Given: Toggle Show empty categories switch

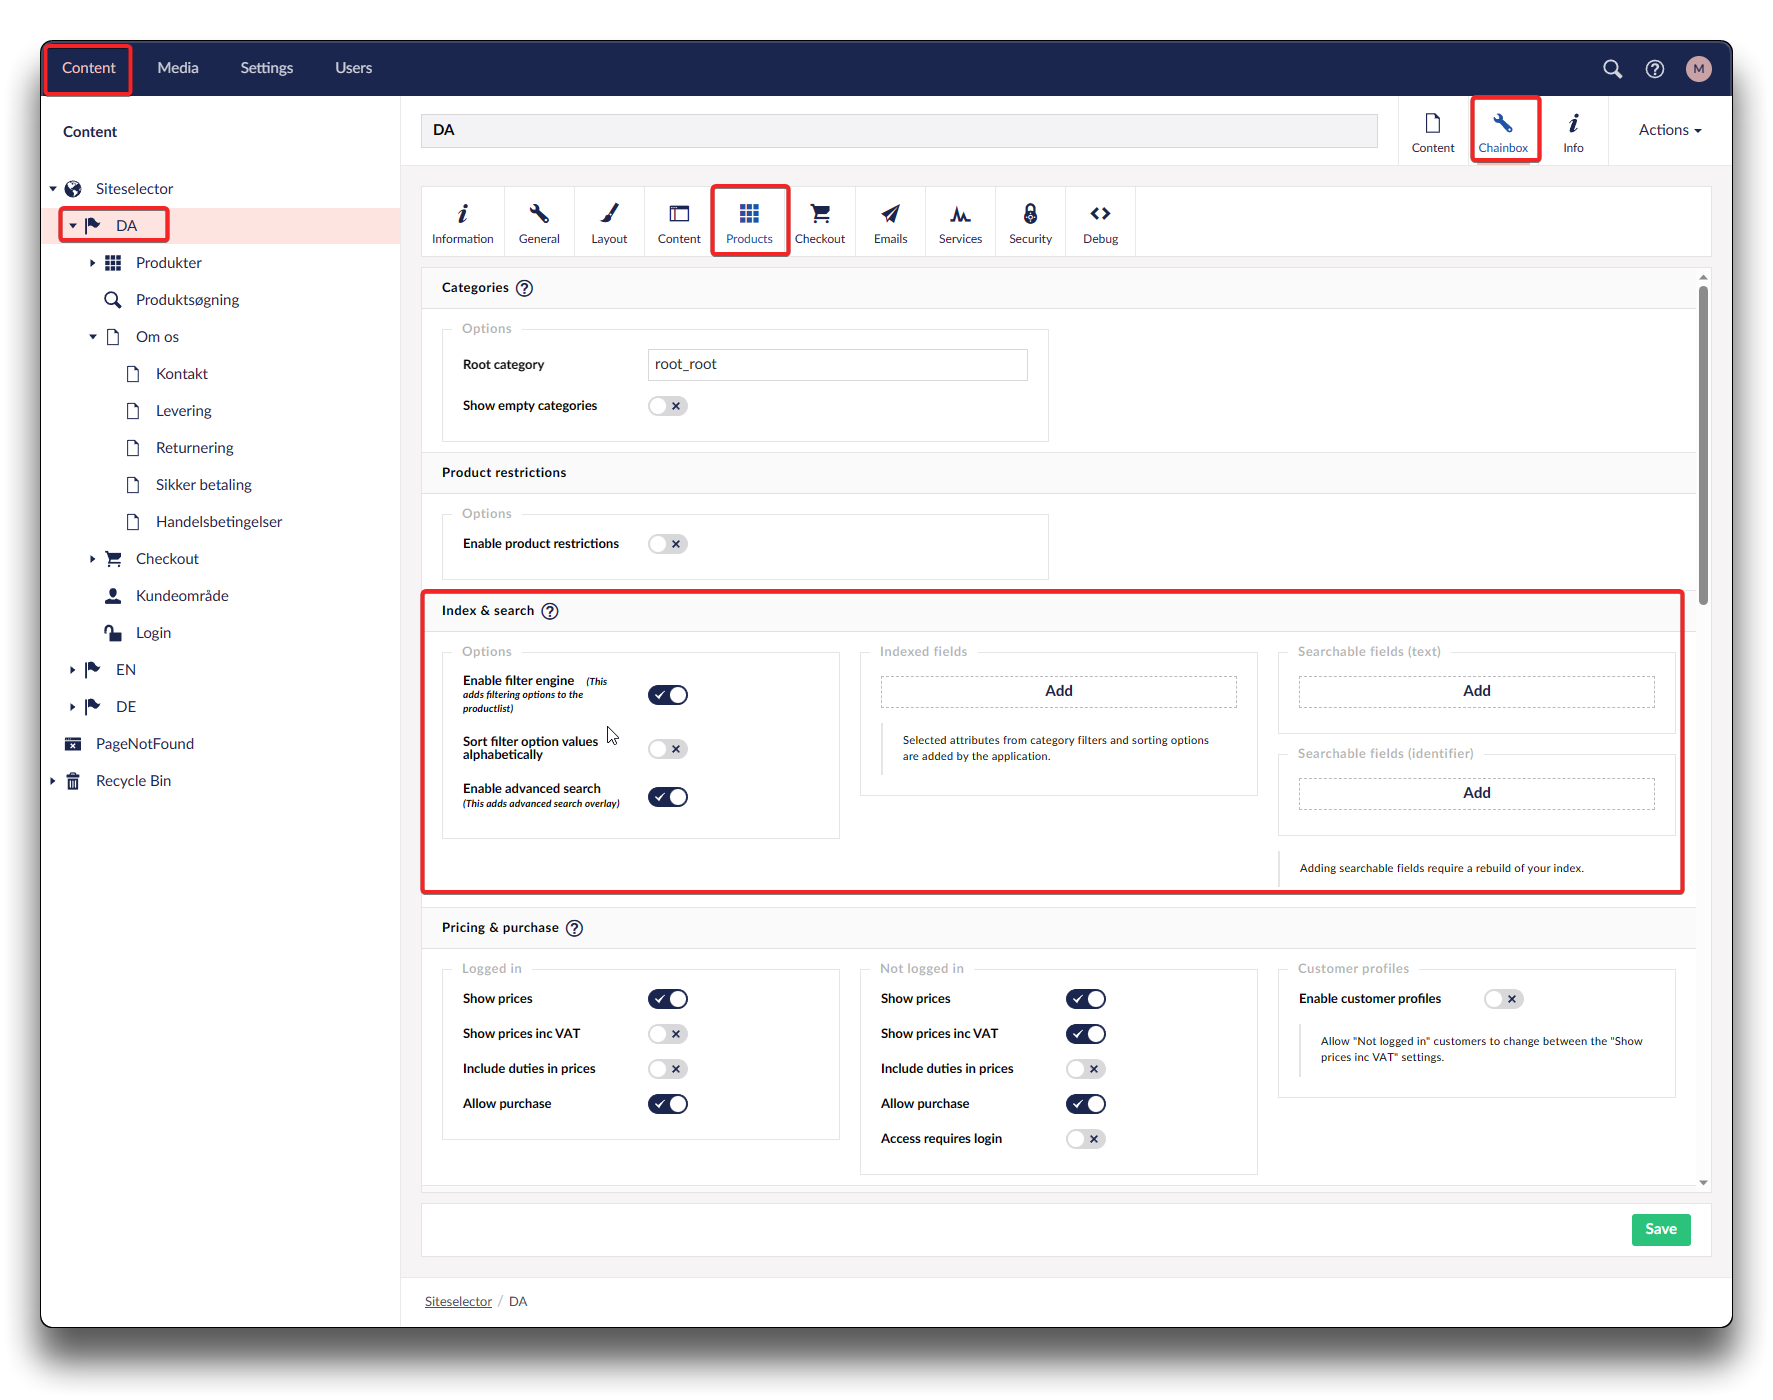Looking at the screenshot, I should [x=667, y=406].
